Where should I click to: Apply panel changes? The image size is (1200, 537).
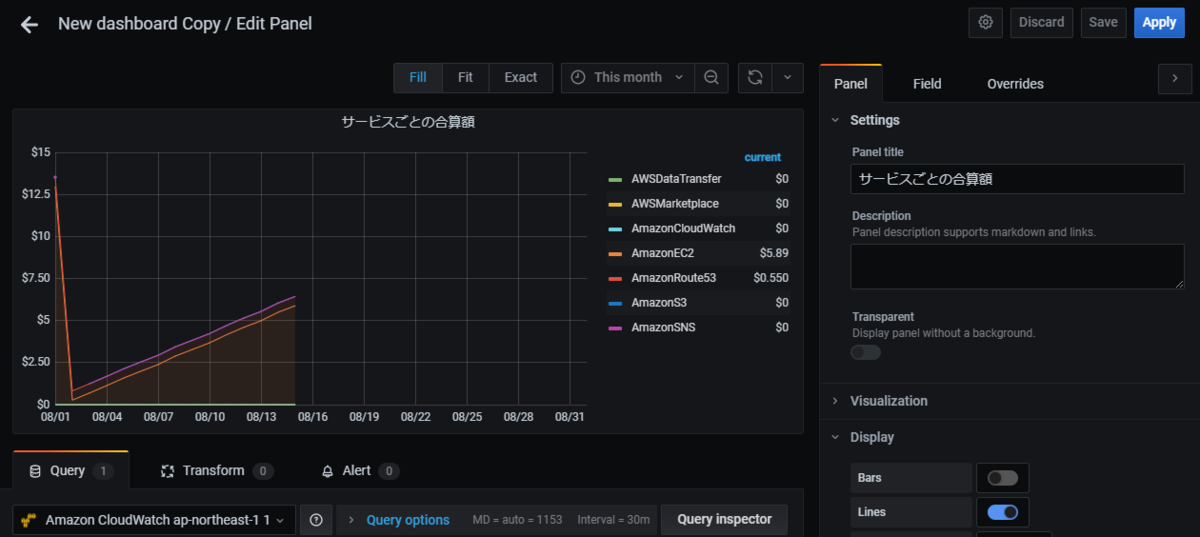pos(1159,22)
